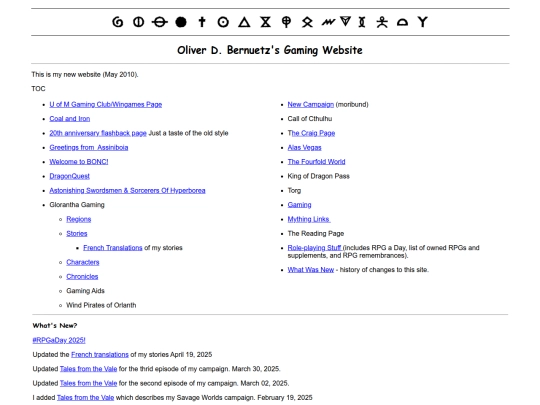Click the stick-figure man rune
Image resolution: width=540 pixels, height=405 pixels.
point(382,22)
